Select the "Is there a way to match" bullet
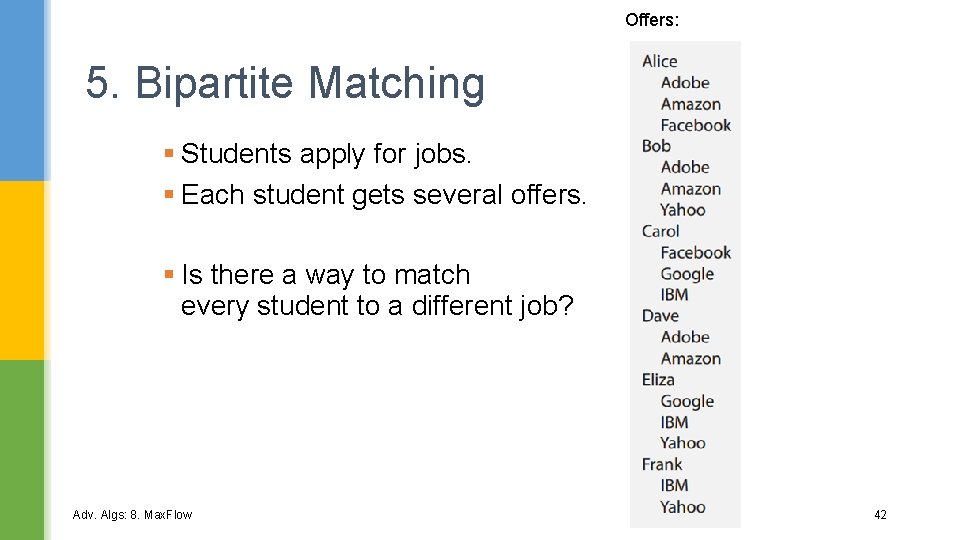Viewport: 960px width, 540px height. 325,275
